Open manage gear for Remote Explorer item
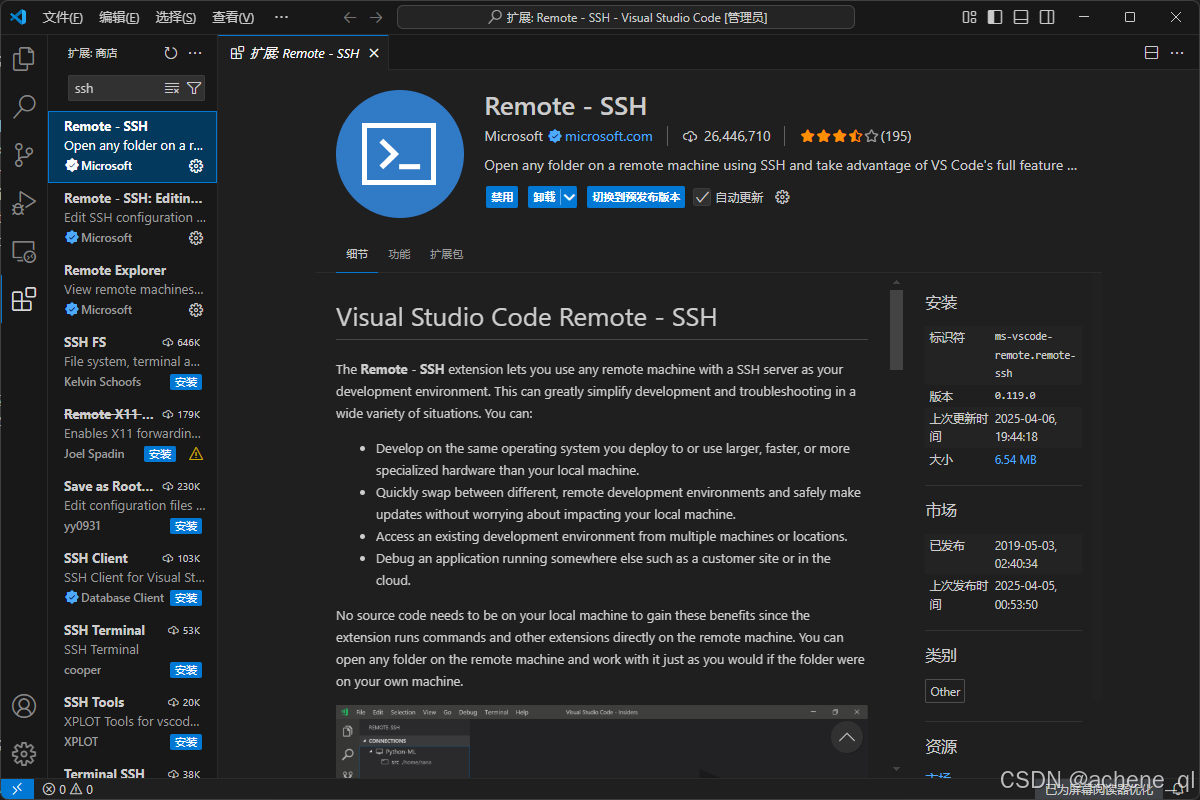 click(x=196, y=310)
